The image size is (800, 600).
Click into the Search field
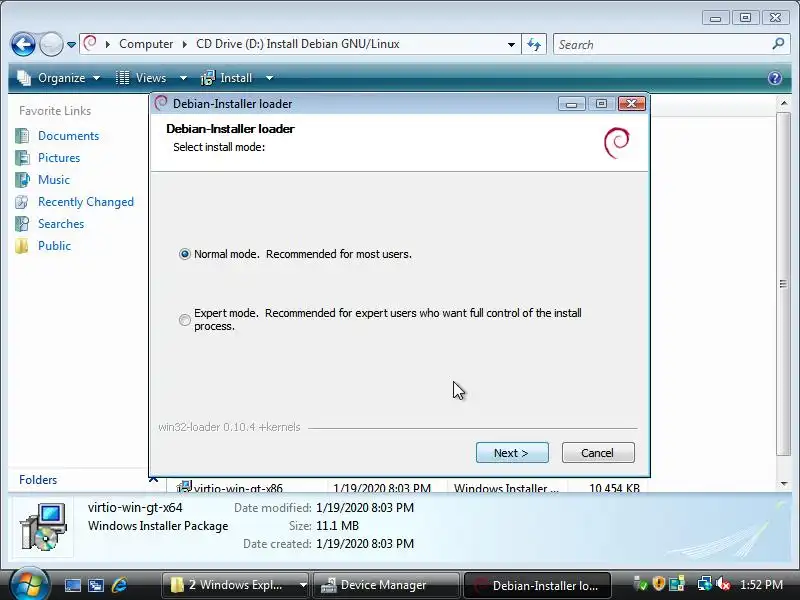click(x=662, y=44)
